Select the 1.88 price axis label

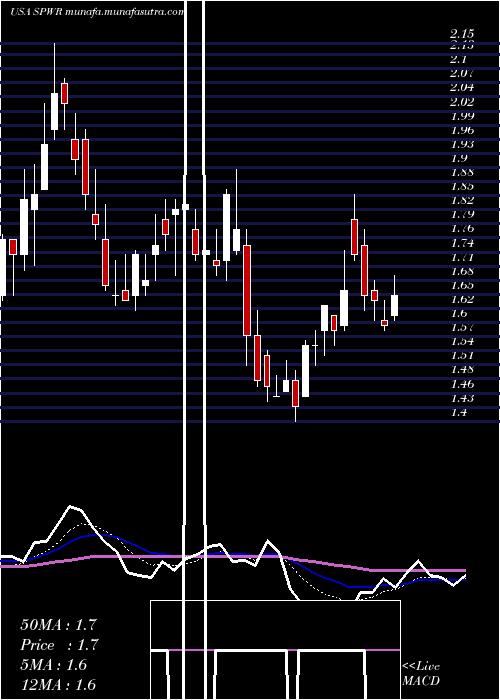[x=462, y=172]
